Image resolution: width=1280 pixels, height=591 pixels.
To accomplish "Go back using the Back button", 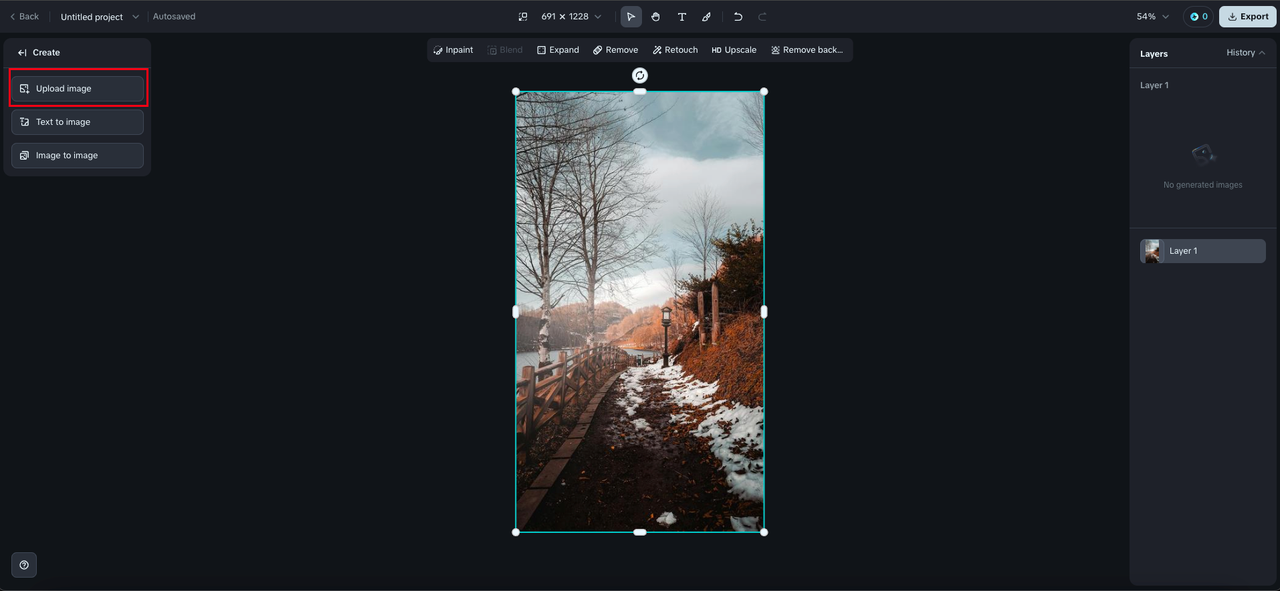I will (24, 17).
